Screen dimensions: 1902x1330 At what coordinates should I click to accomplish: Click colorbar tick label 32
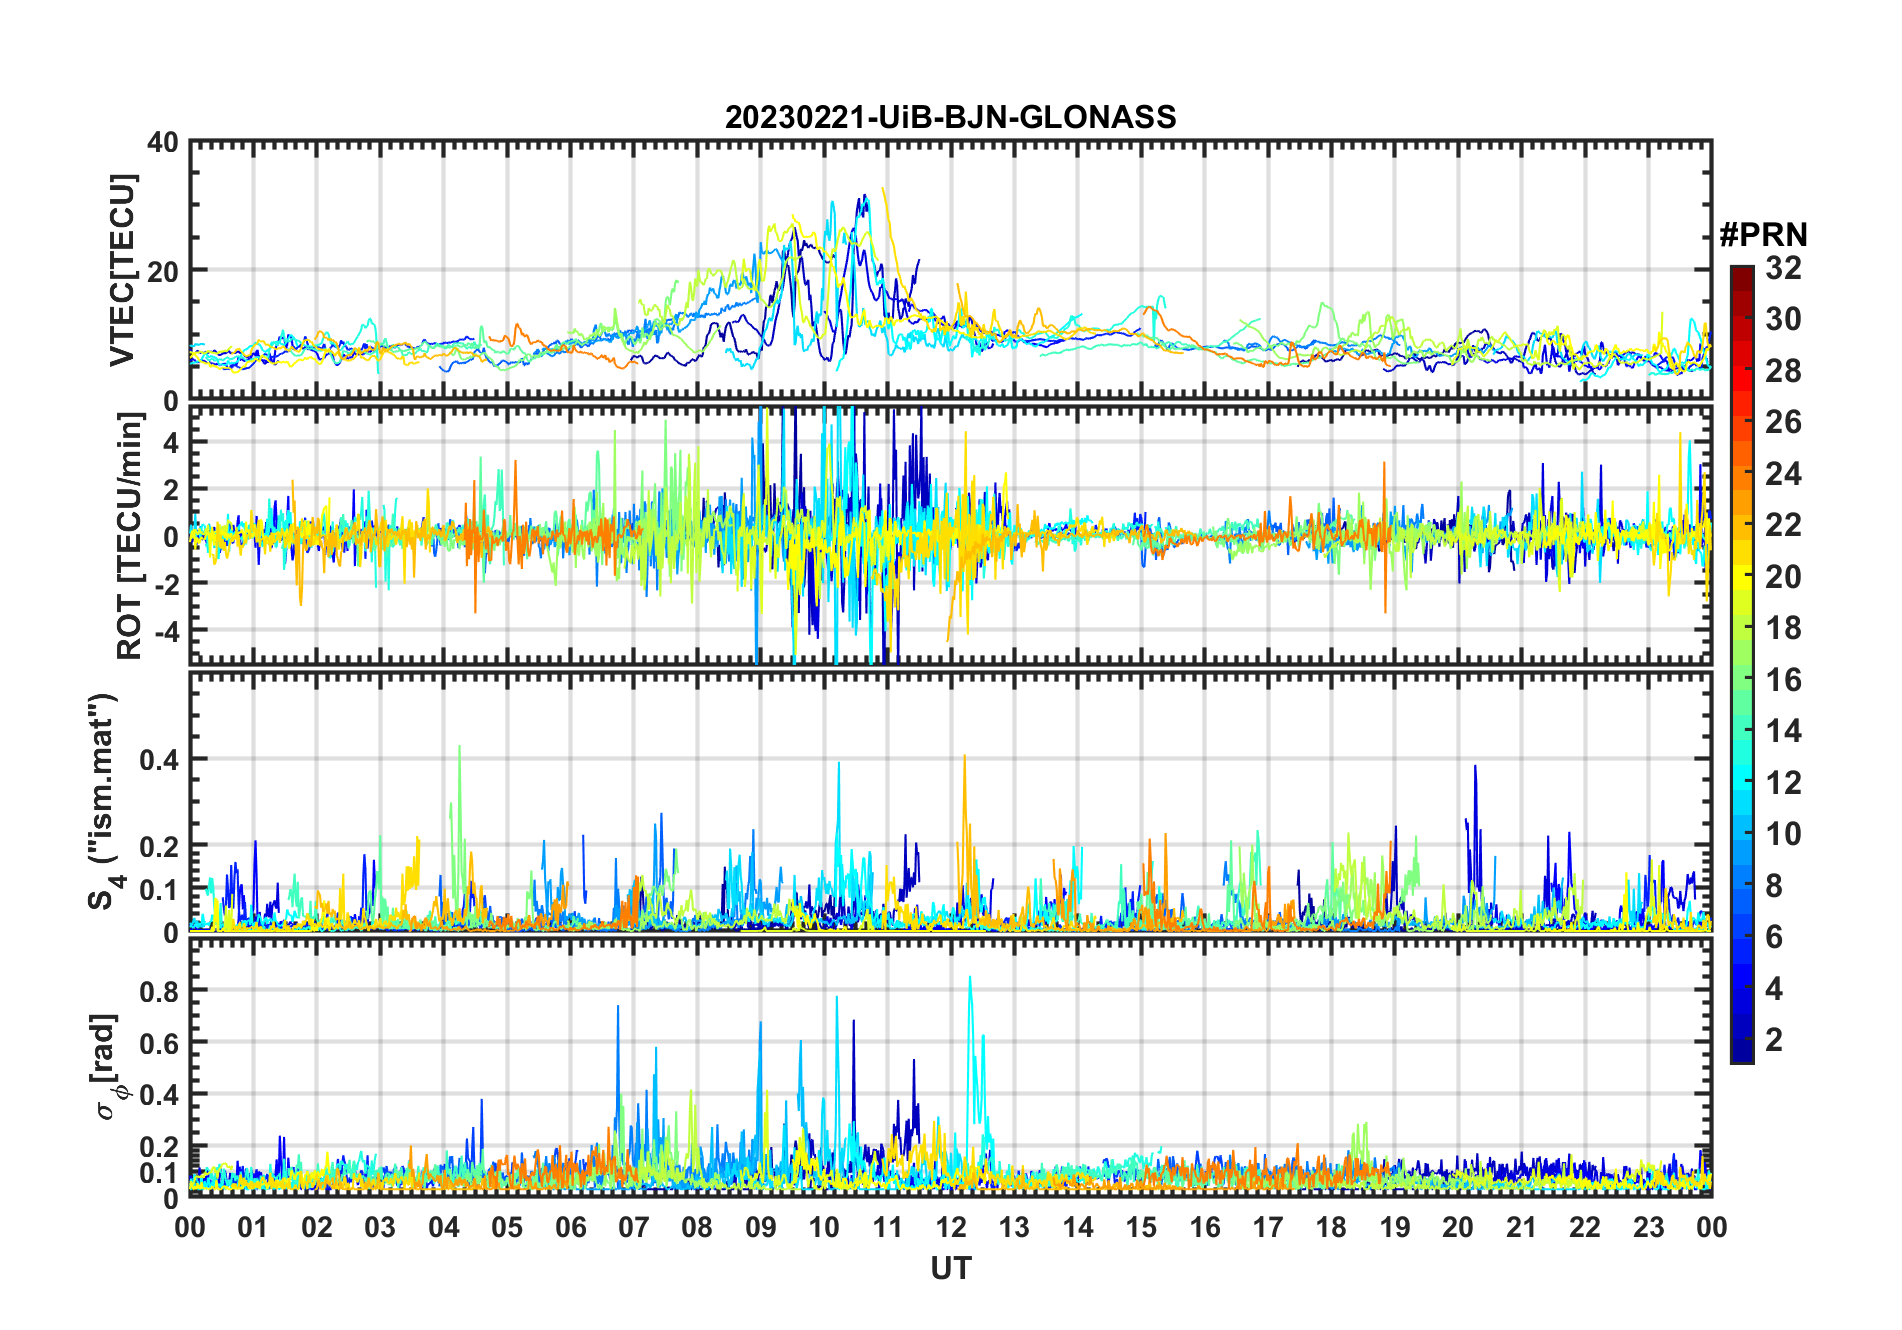click(1783, 268)
